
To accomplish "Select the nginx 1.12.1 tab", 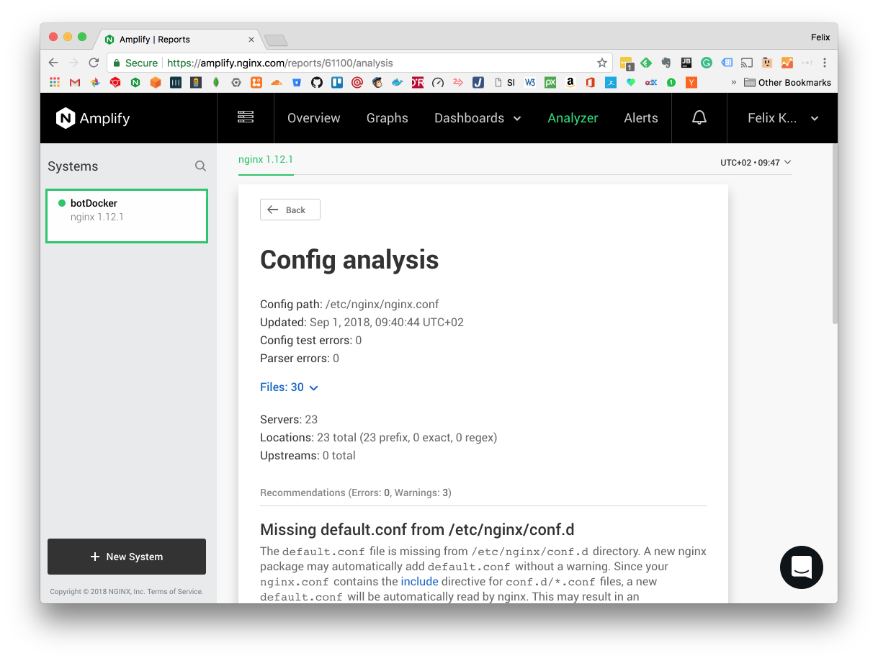I will tap(265, 159).
